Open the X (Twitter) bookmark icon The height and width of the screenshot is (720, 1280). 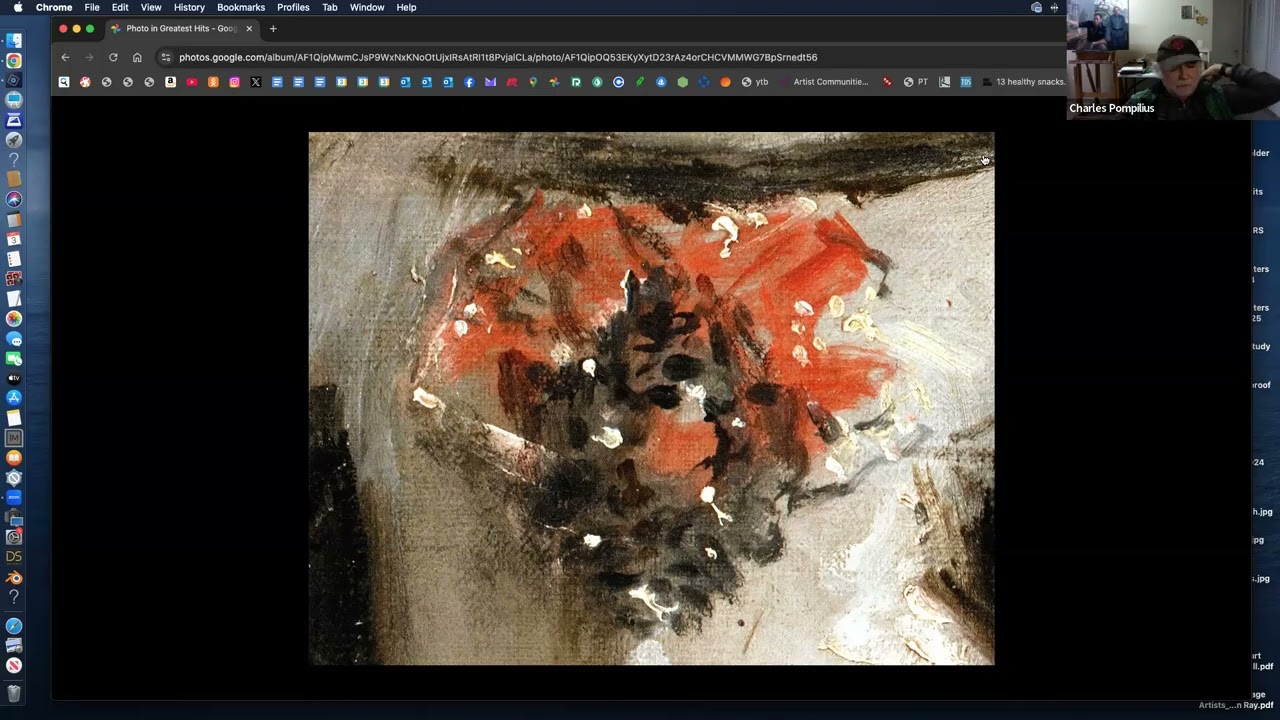(x=255, y=82)
